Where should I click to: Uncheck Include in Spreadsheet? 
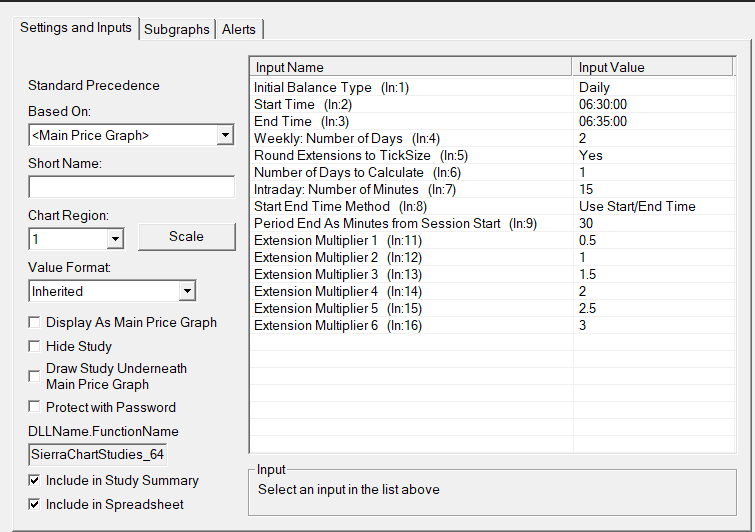[x=36, y=505]
